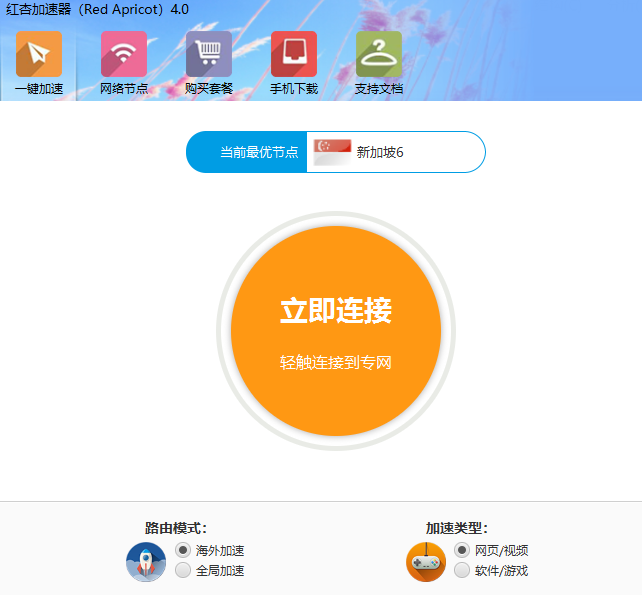Select the 海外加速 radio button
642x595 pixels.
pyautogui.click(x=183, y=551)
